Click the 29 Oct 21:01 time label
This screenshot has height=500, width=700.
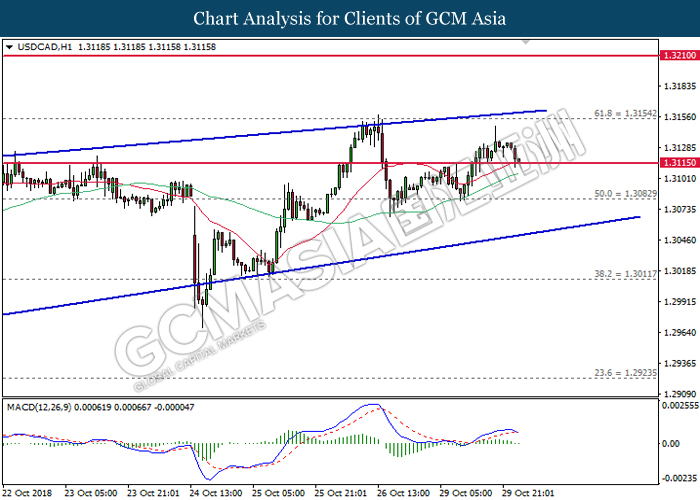tap(529, 493)
